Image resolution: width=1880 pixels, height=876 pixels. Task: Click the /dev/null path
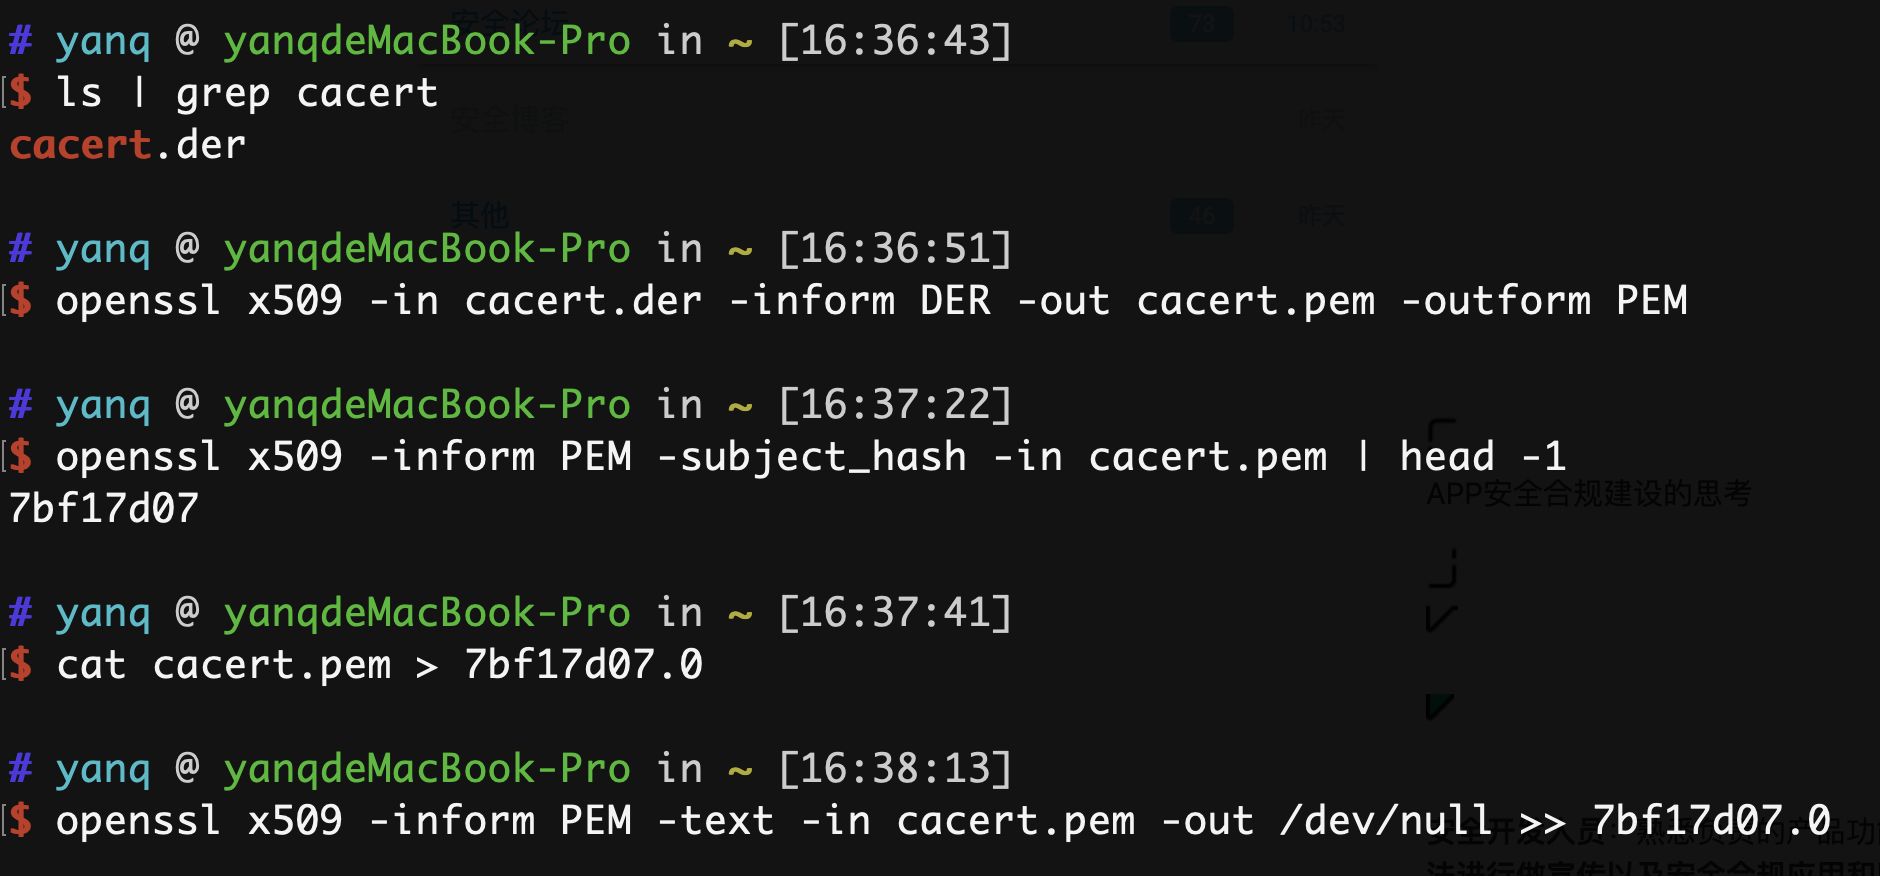click(1385, 821)
